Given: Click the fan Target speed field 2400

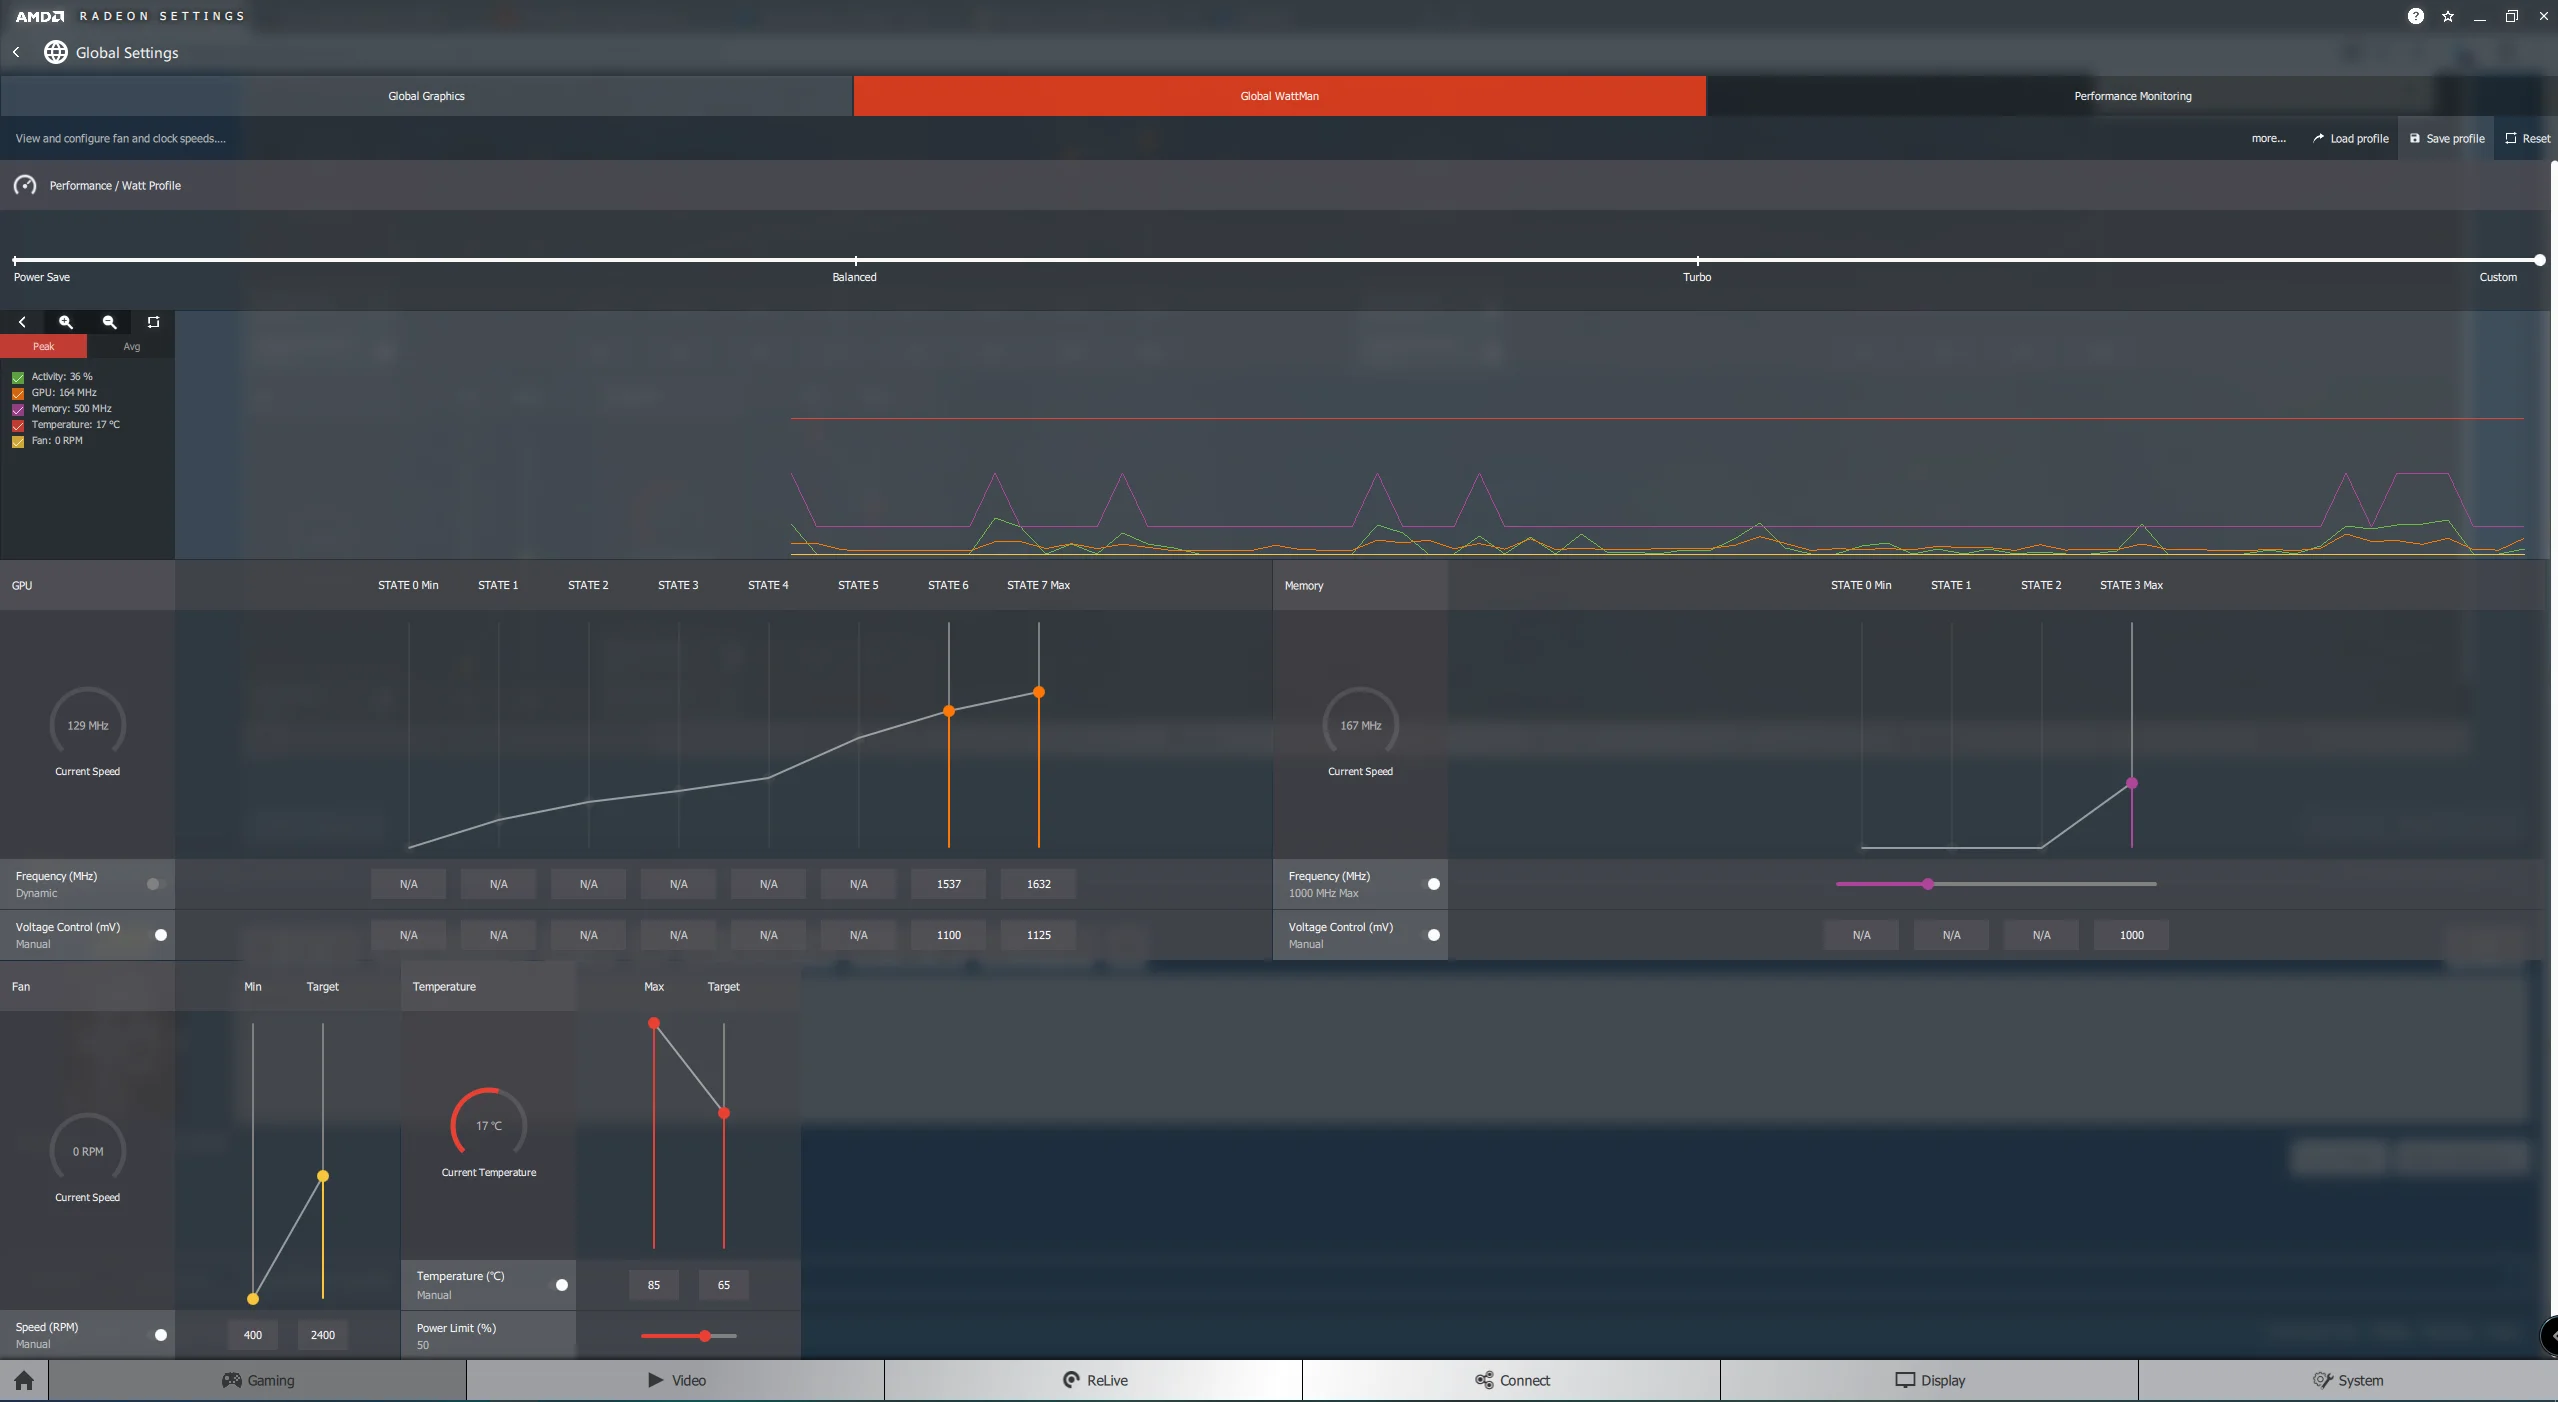Looking at the screenshot, I should (322, 1335).
